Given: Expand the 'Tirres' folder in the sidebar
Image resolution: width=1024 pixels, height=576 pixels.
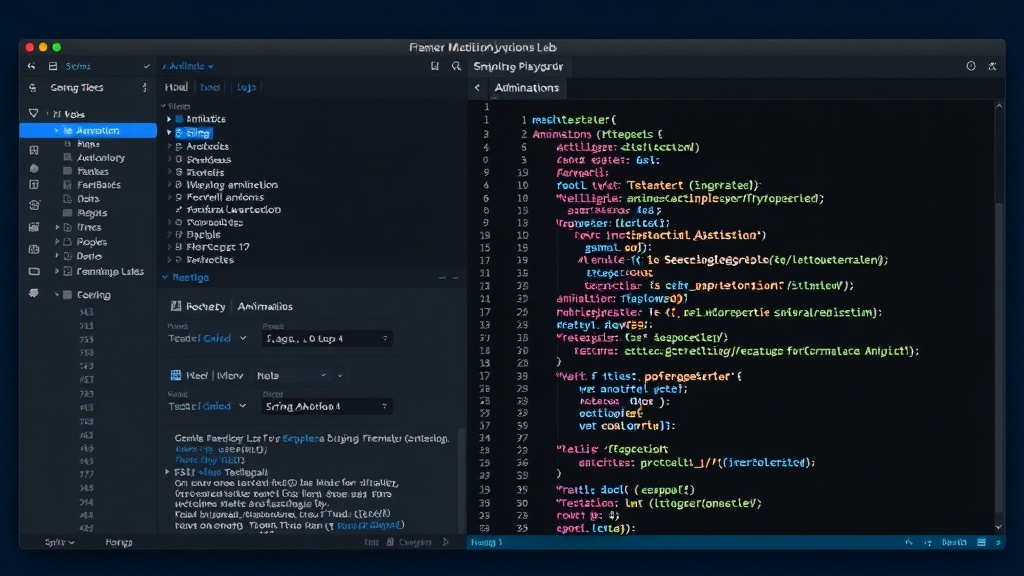Looking at the screenshot, I should pos(57,227).
